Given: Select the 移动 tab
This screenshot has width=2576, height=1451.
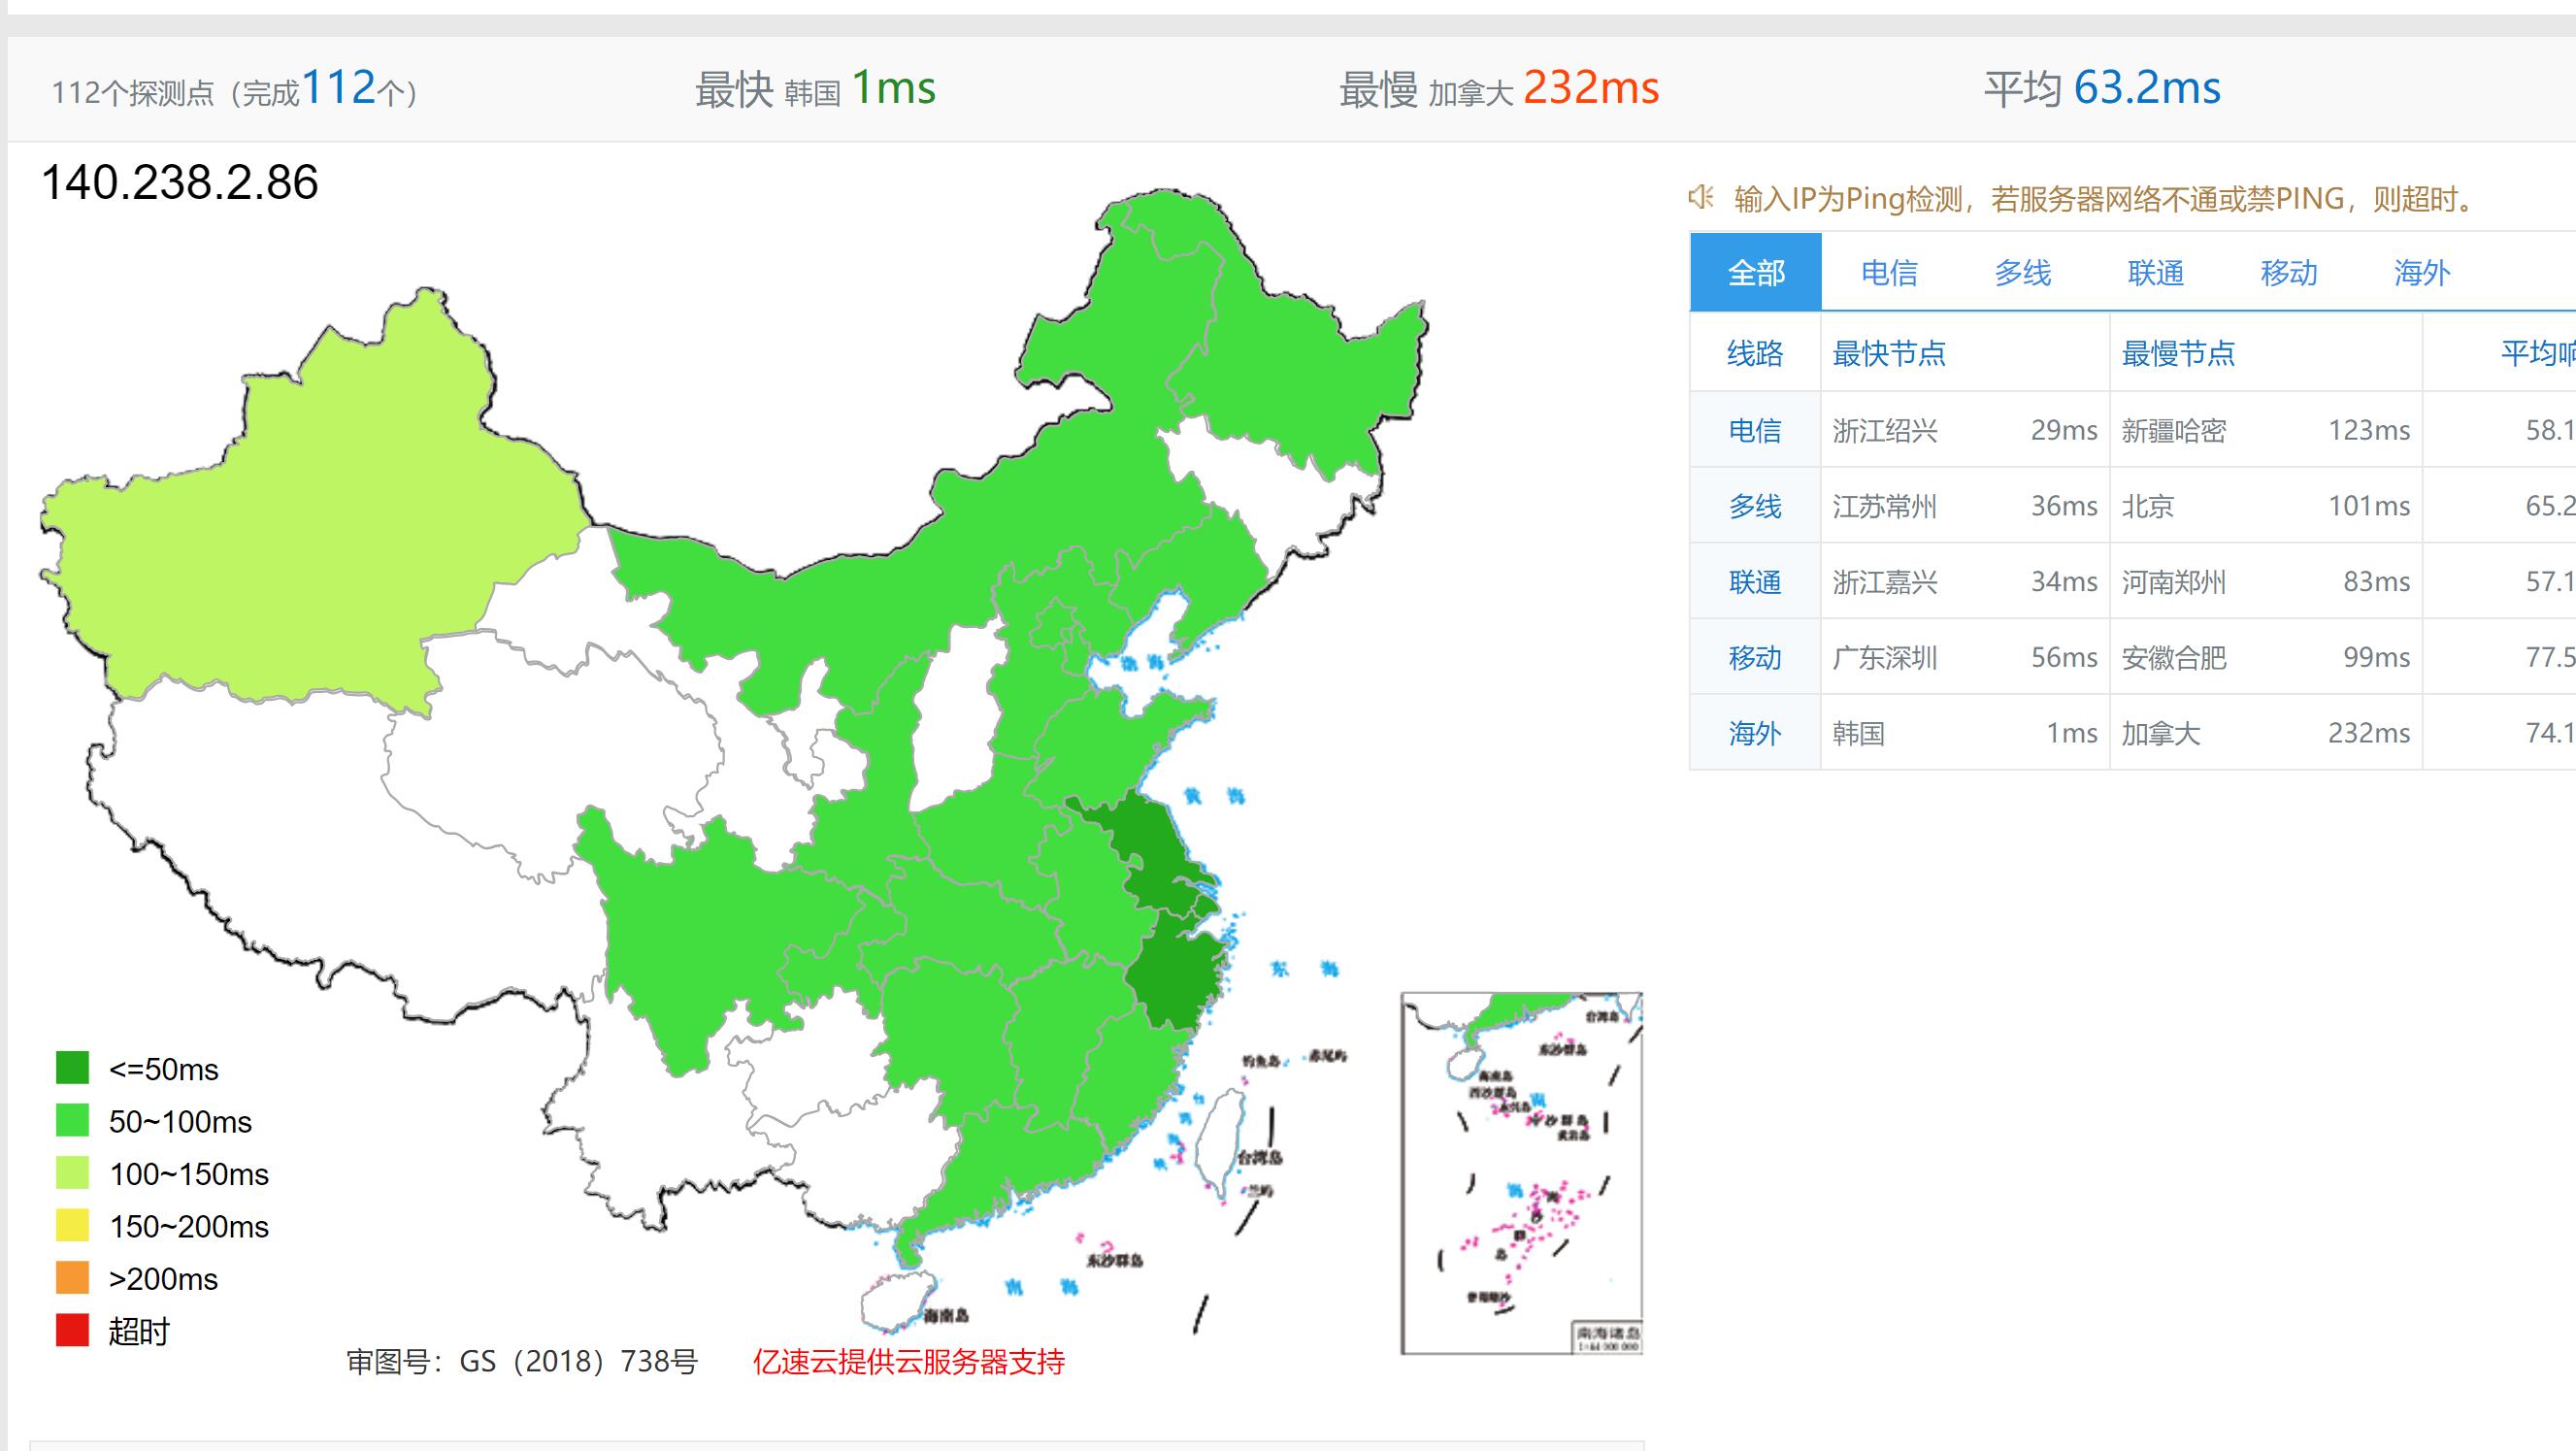Looking at the screenshot, I should (x=2288, y=273).
